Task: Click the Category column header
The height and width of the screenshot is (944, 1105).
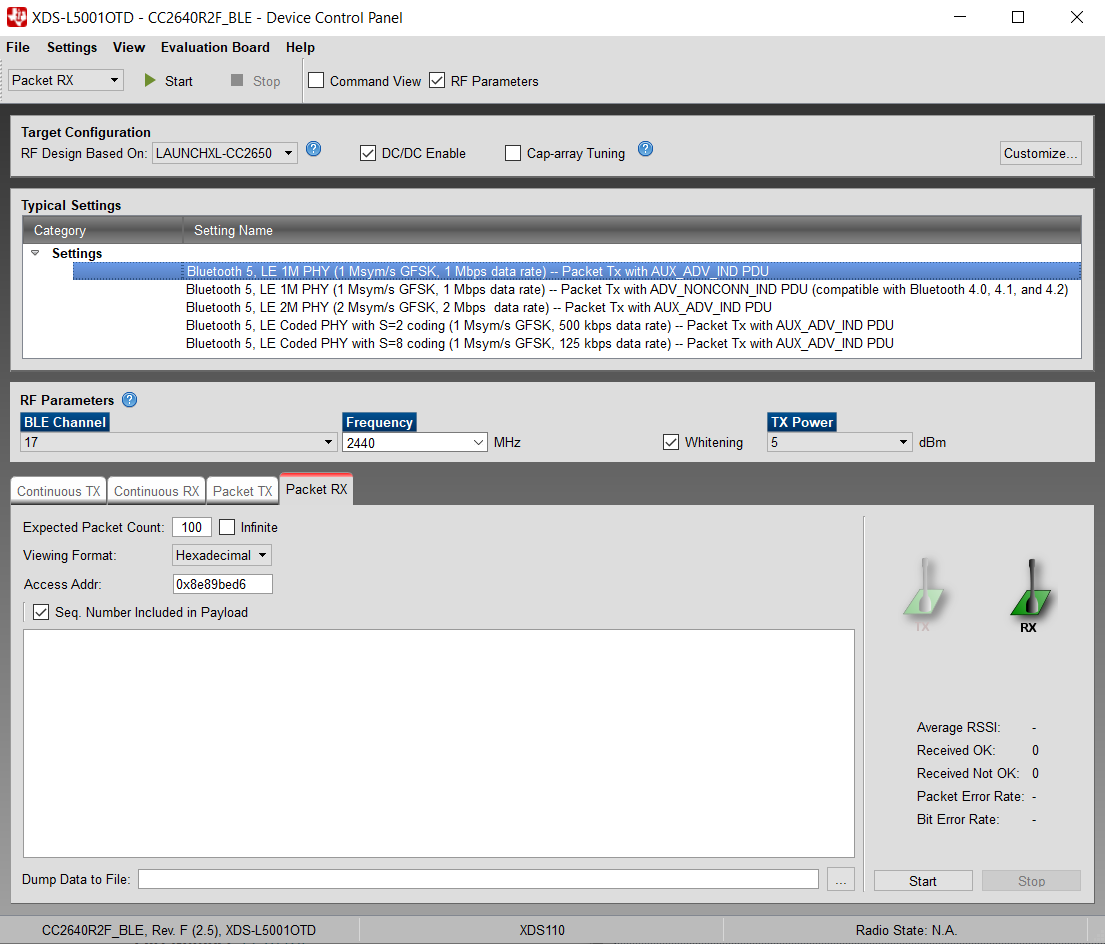Action: (103, 230)
